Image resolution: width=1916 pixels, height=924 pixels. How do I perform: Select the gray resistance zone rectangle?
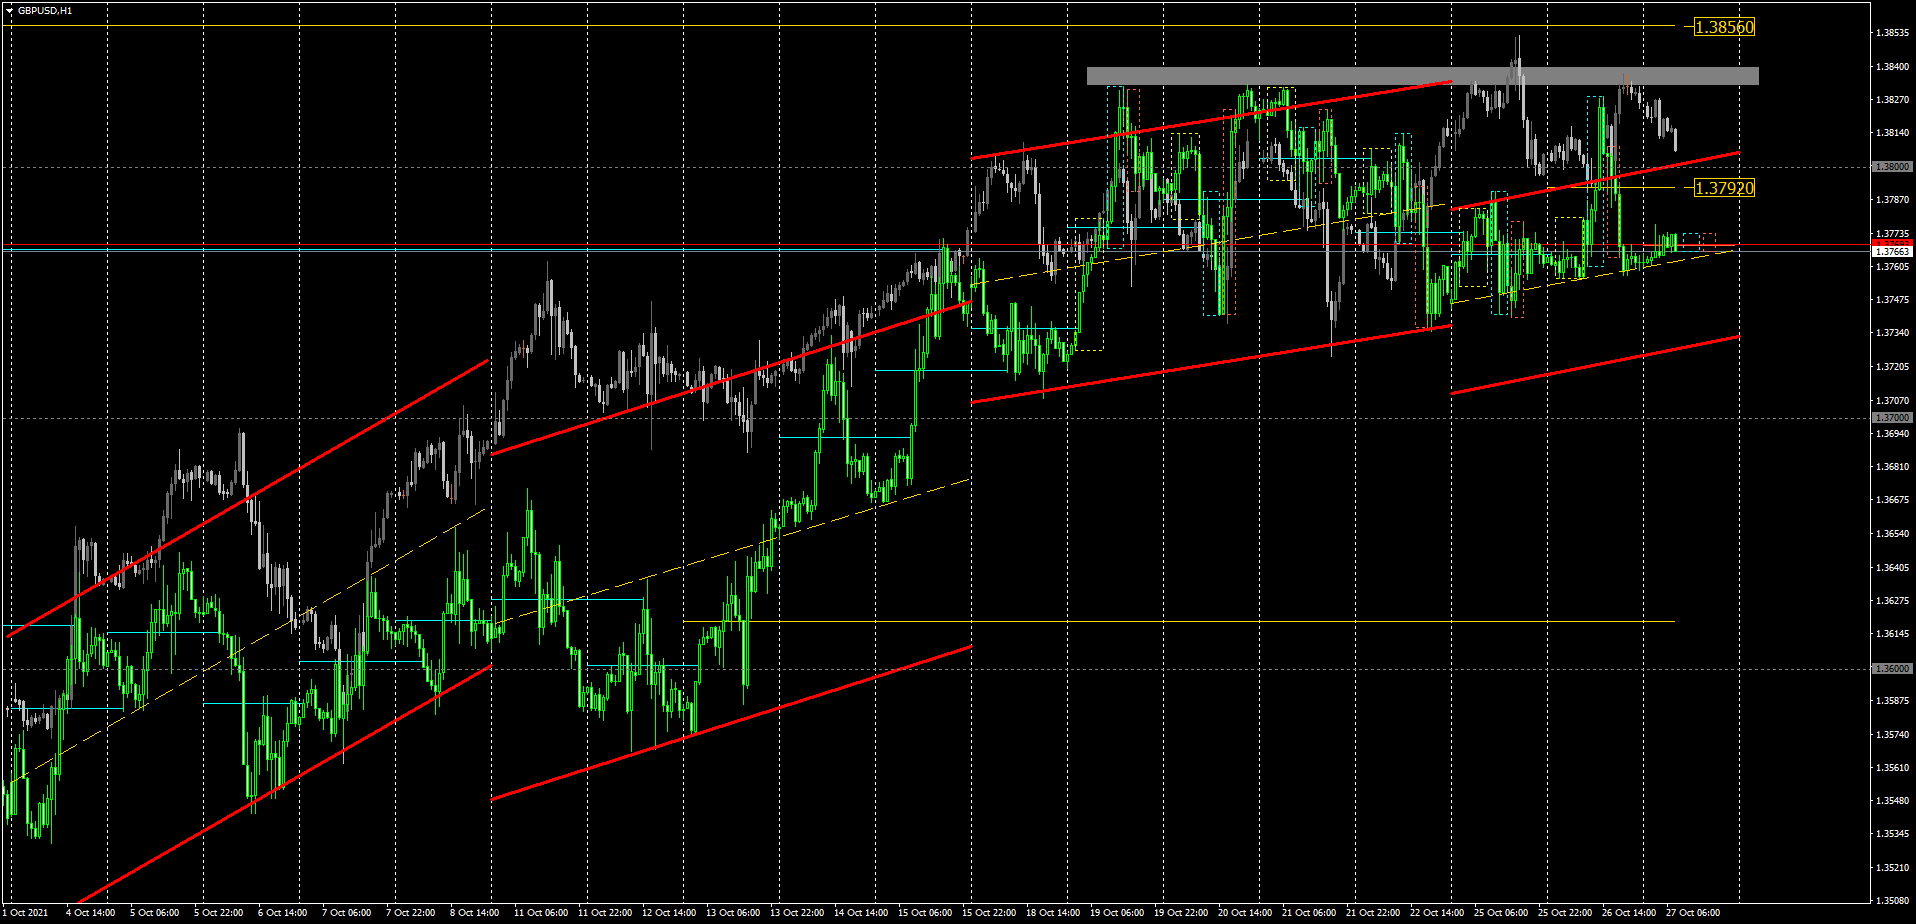point(1422,75)
